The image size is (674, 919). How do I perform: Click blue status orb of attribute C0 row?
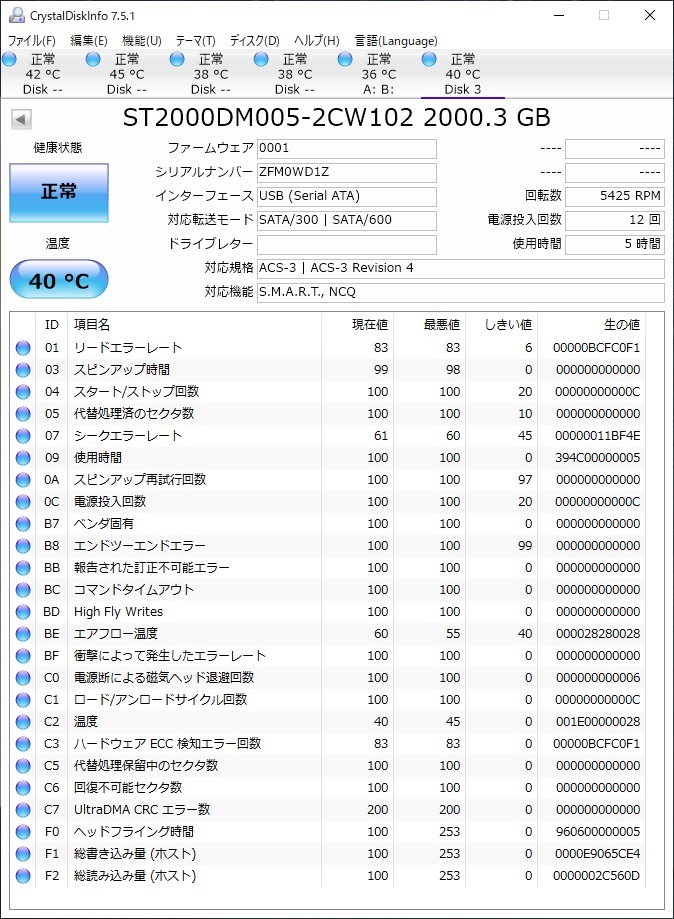(x=23, y=678)
